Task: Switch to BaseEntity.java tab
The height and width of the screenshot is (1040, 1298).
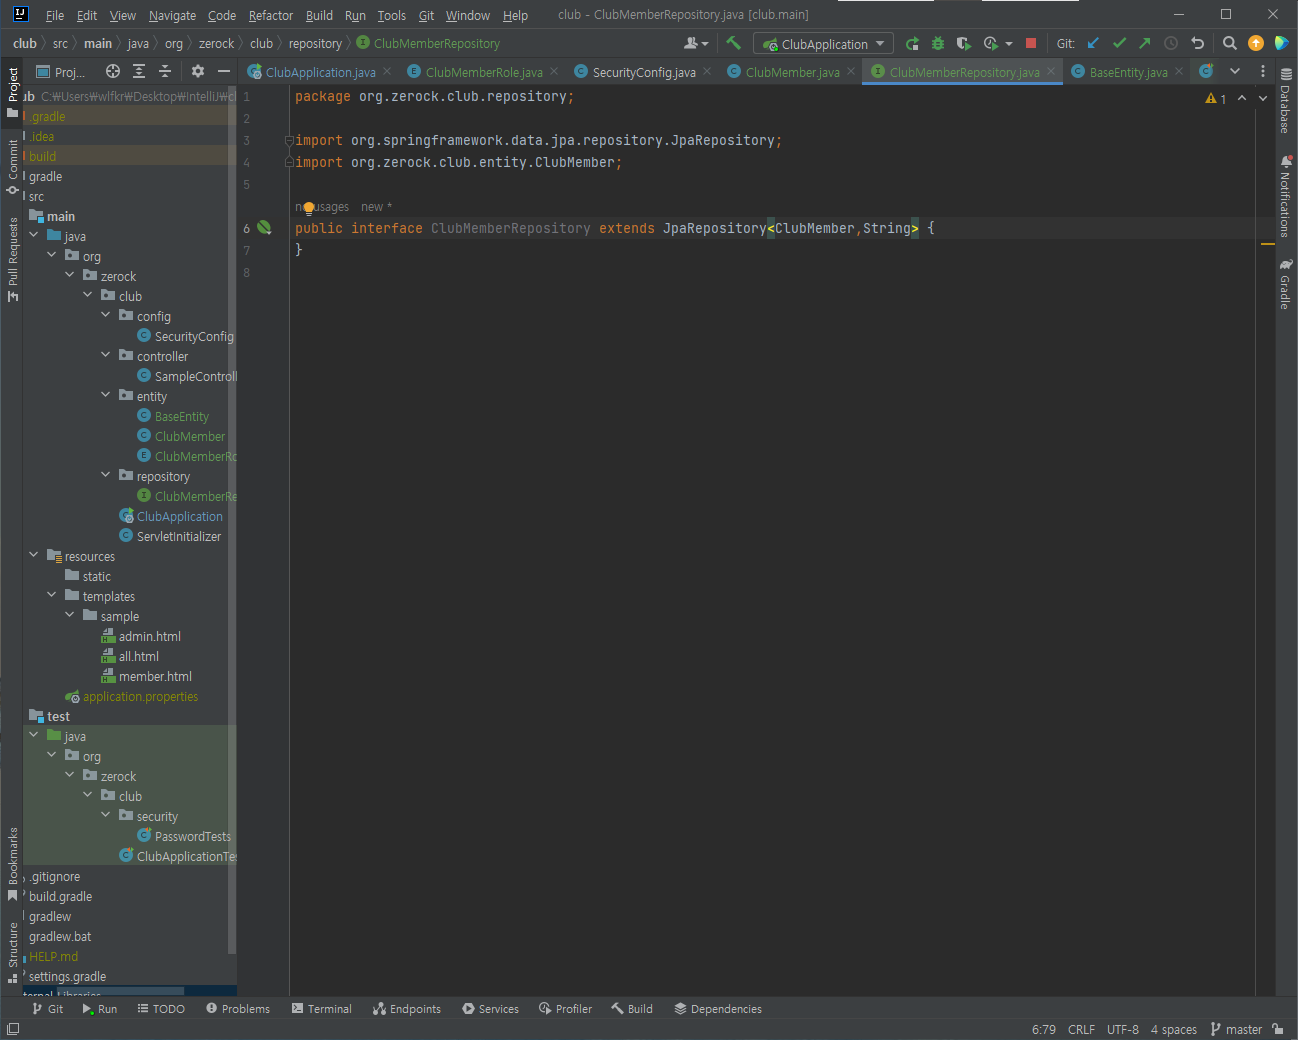Action: [1128, 72]
